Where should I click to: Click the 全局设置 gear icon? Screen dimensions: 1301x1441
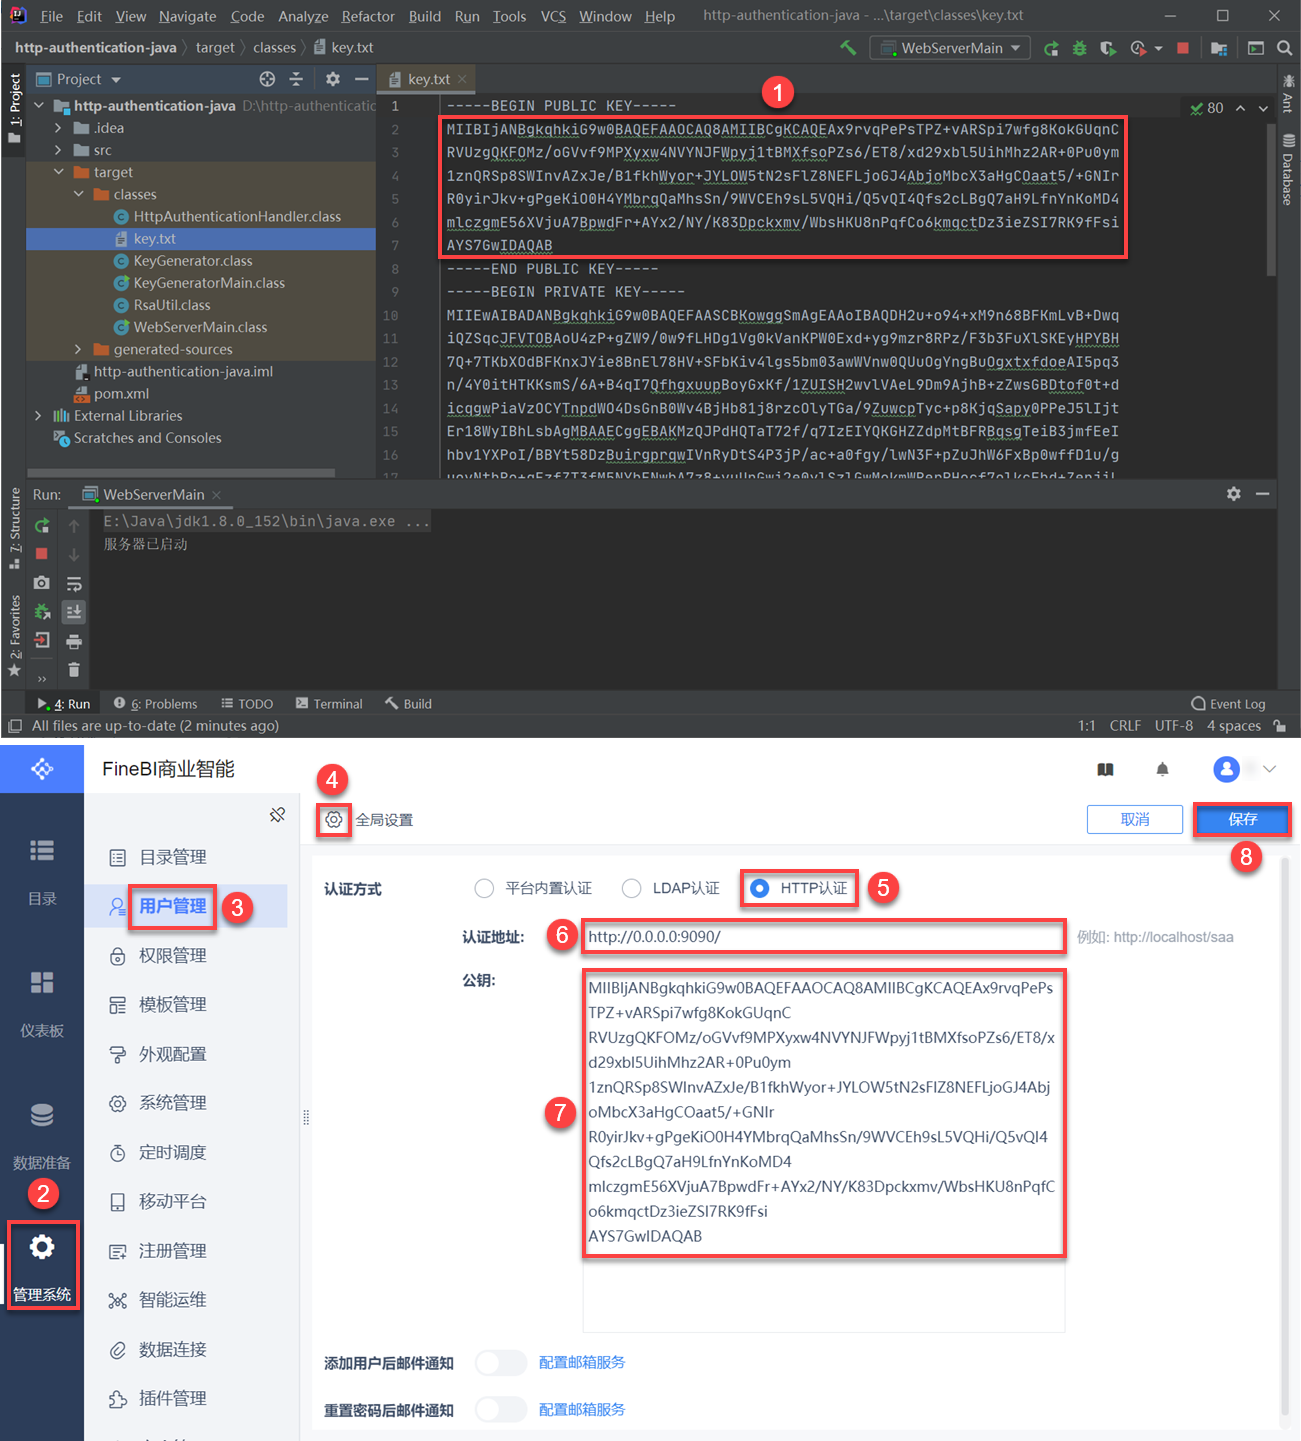pyautogui.click(x=334, y=820)
